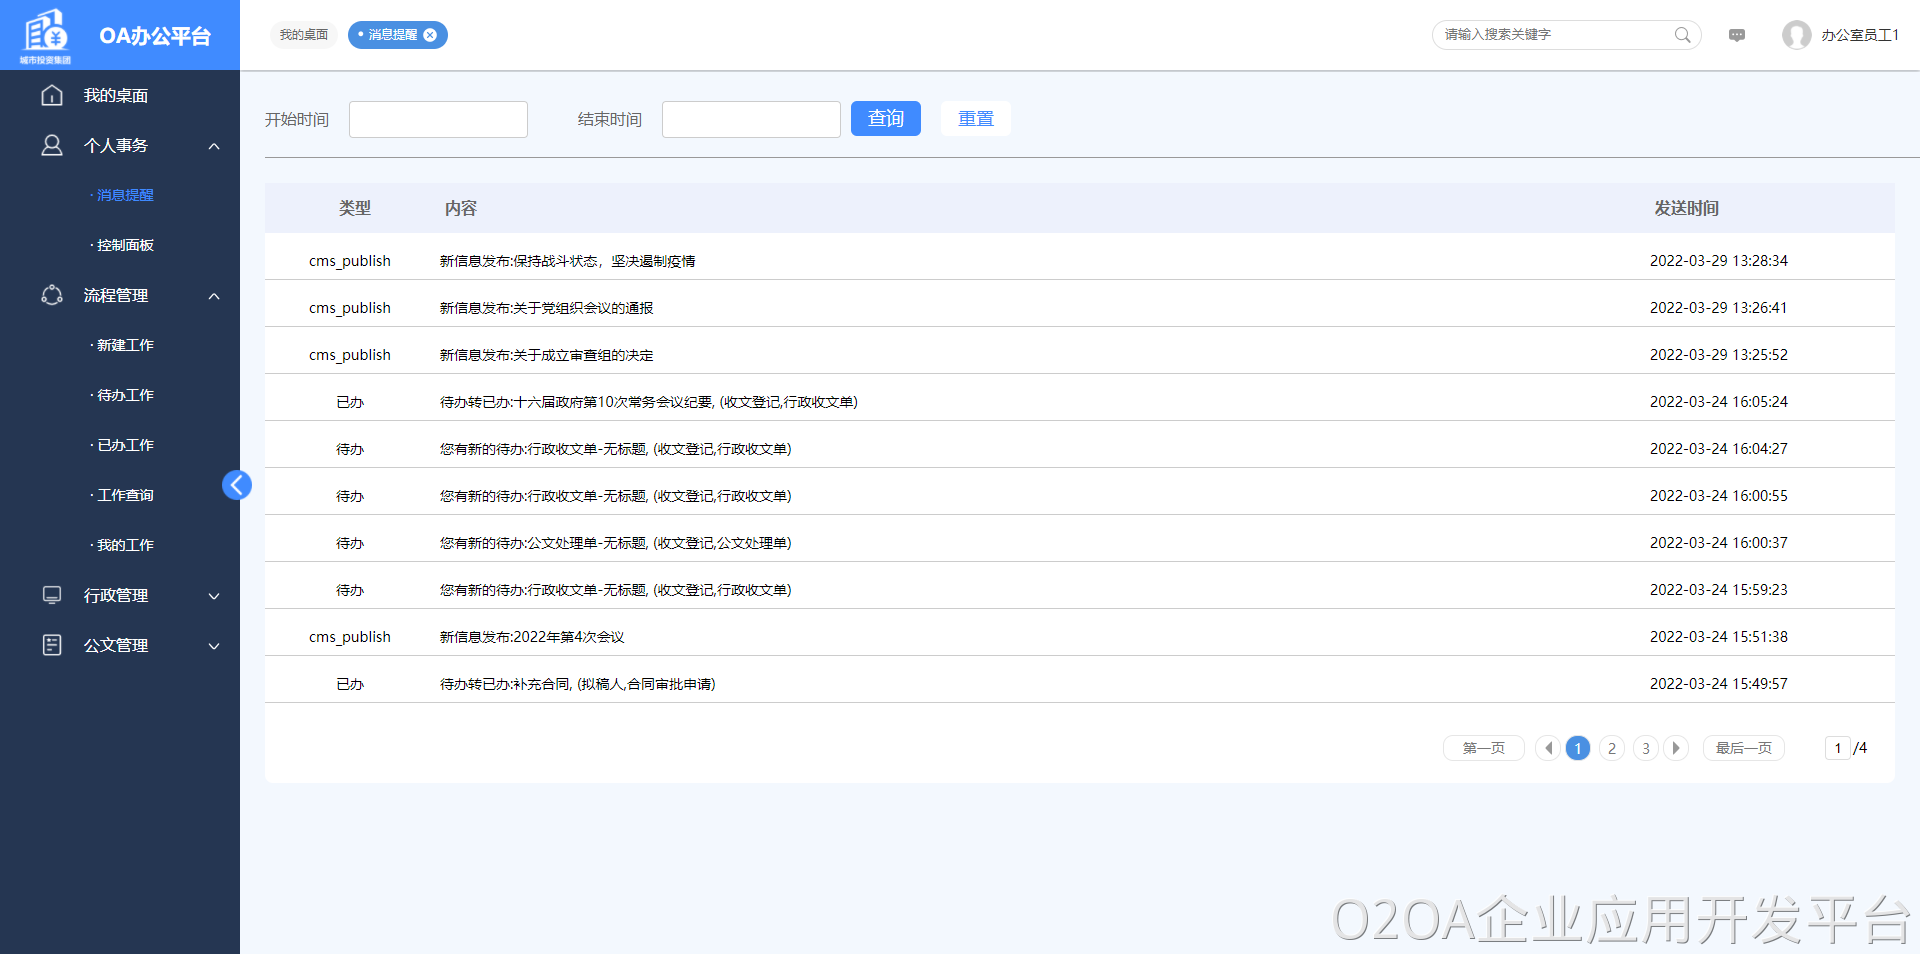The height and width of the screenshot is (954, 1920).
Task: Collapse the 个人事务 menu section
Action: pyautogui.click(x=214, y=146)
